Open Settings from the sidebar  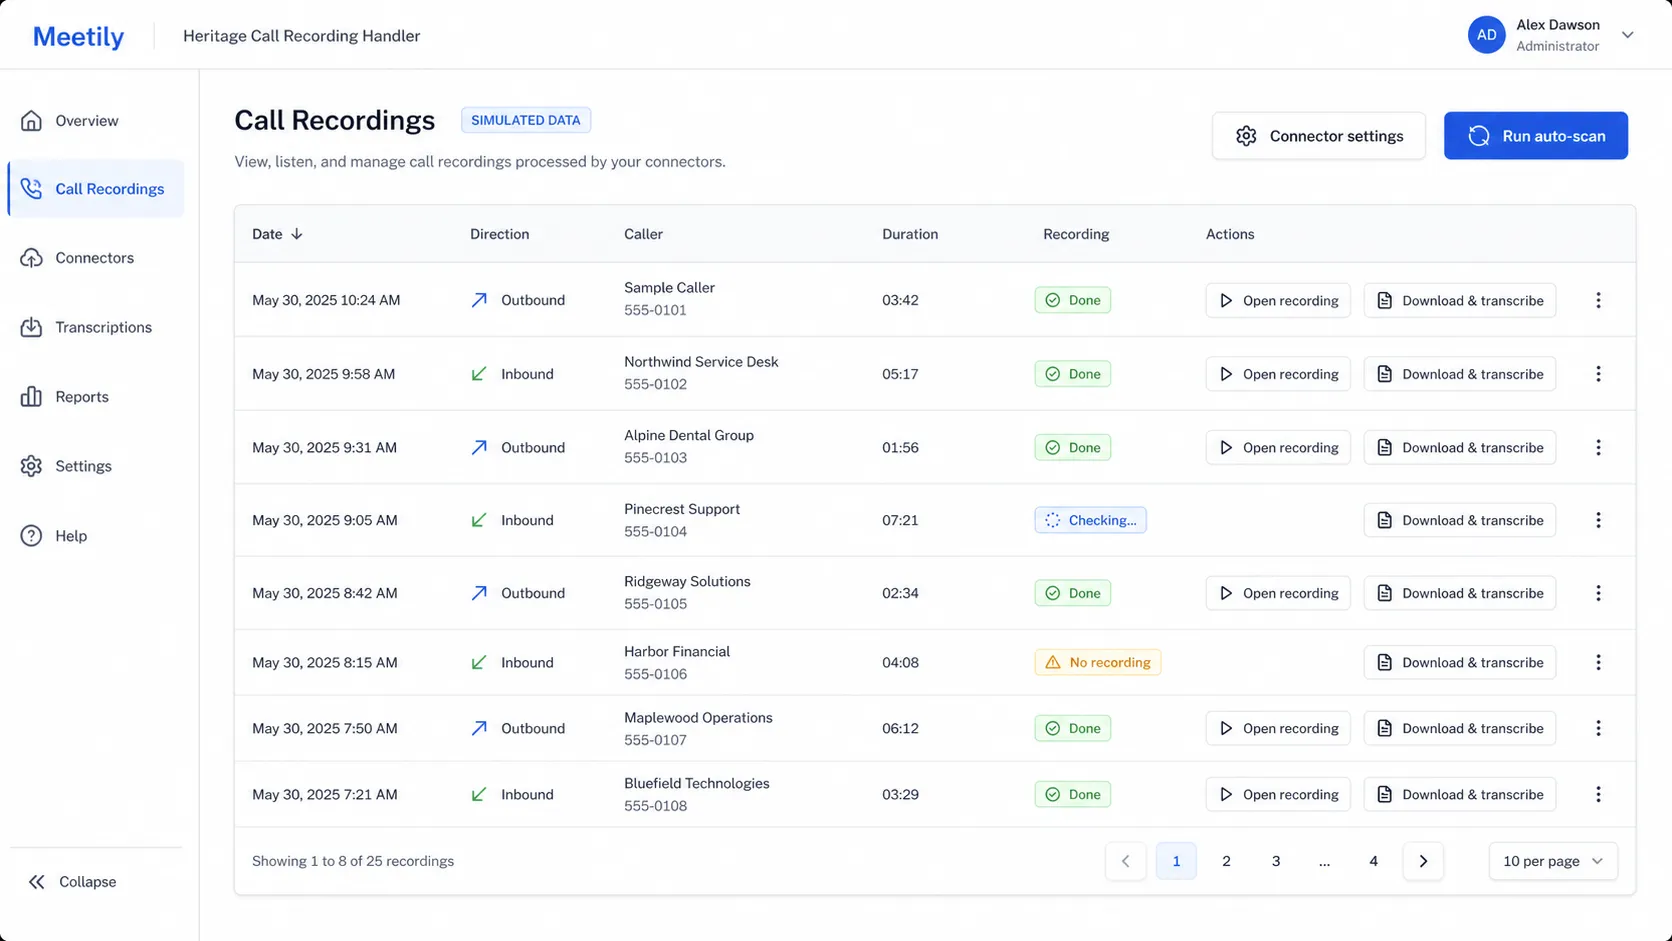point(96,466)
